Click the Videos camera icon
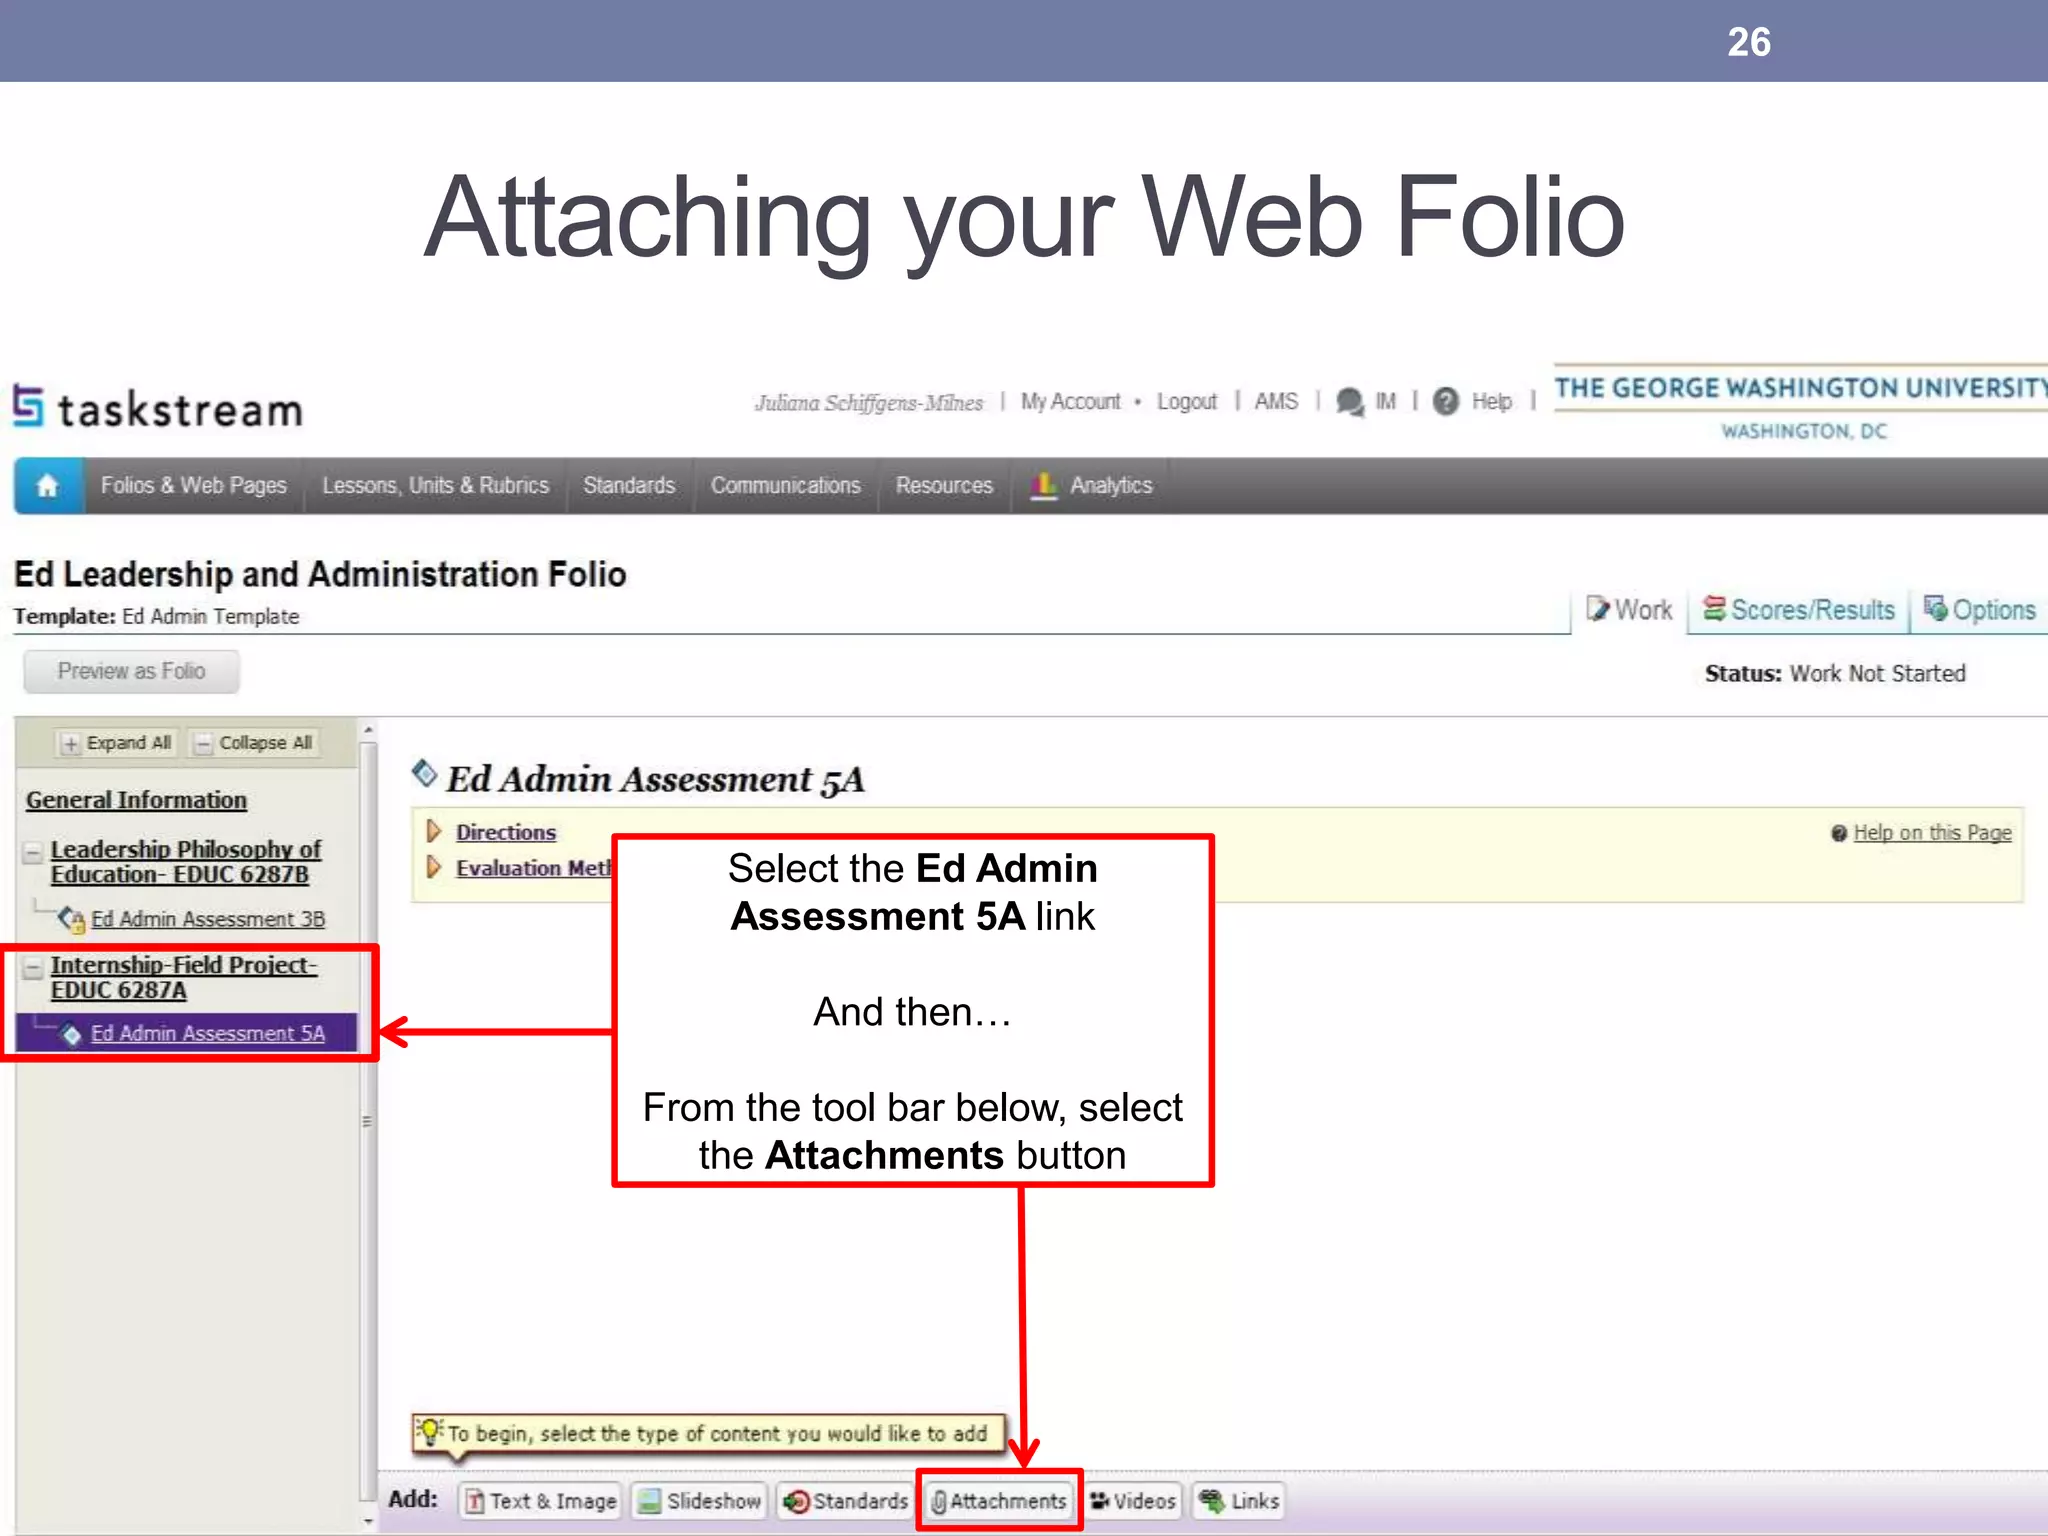 click(1099, 1501)
